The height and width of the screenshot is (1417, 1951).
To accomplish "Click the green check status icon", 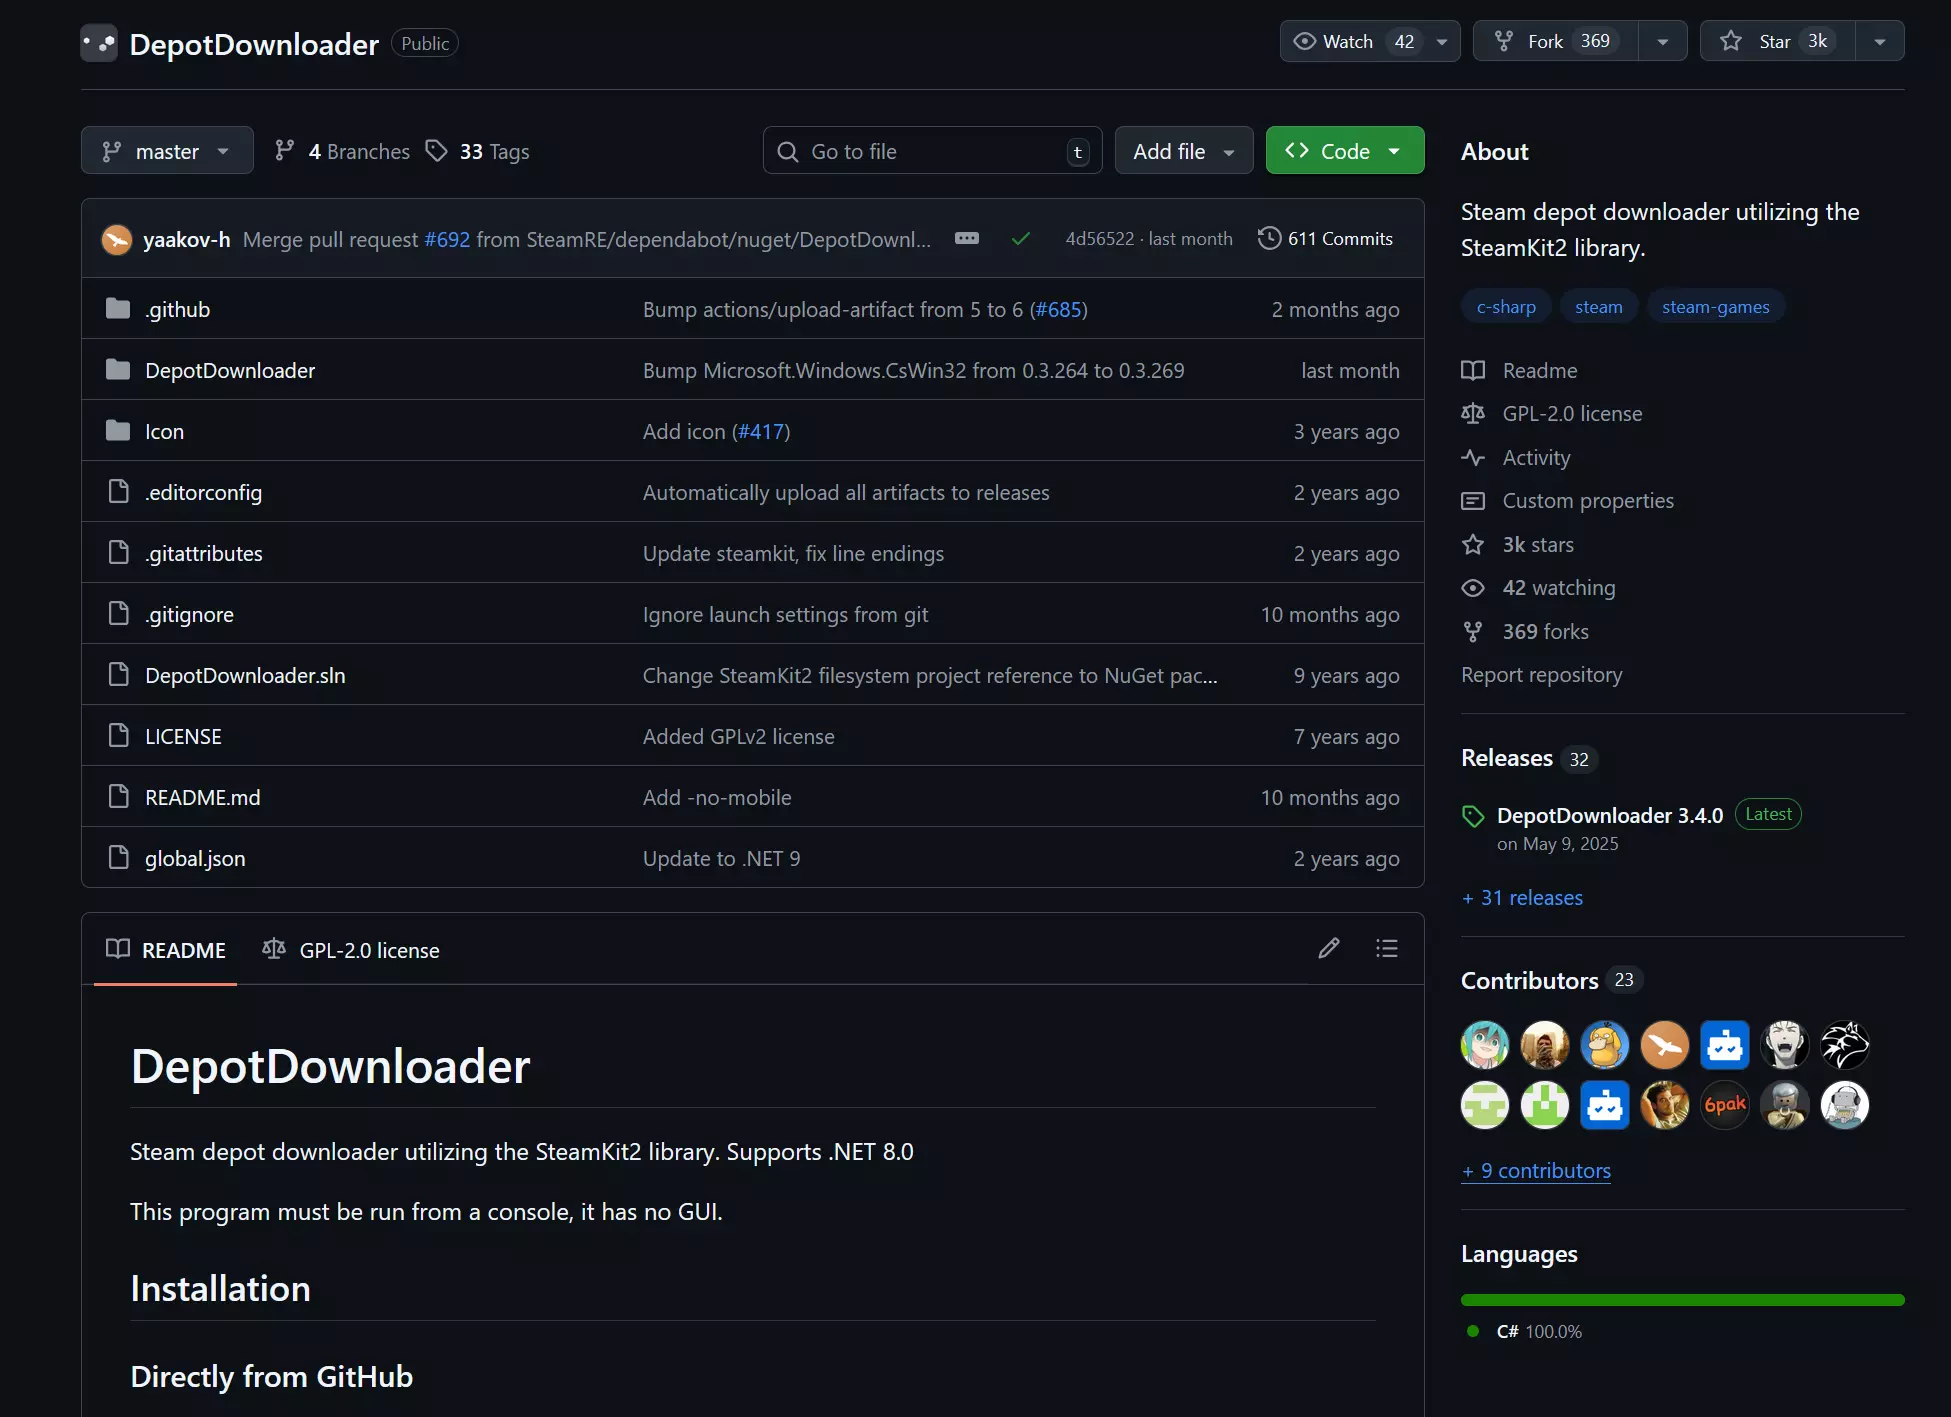I will point(1020,239).
